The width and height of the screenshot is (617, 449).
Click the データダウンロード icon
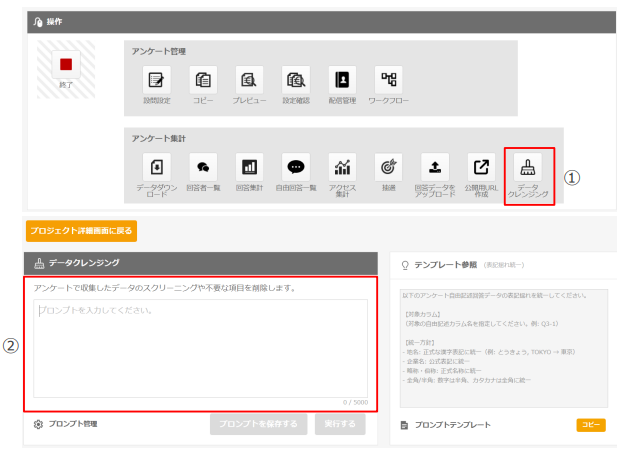pyautogui.click(x=157, y=167)
